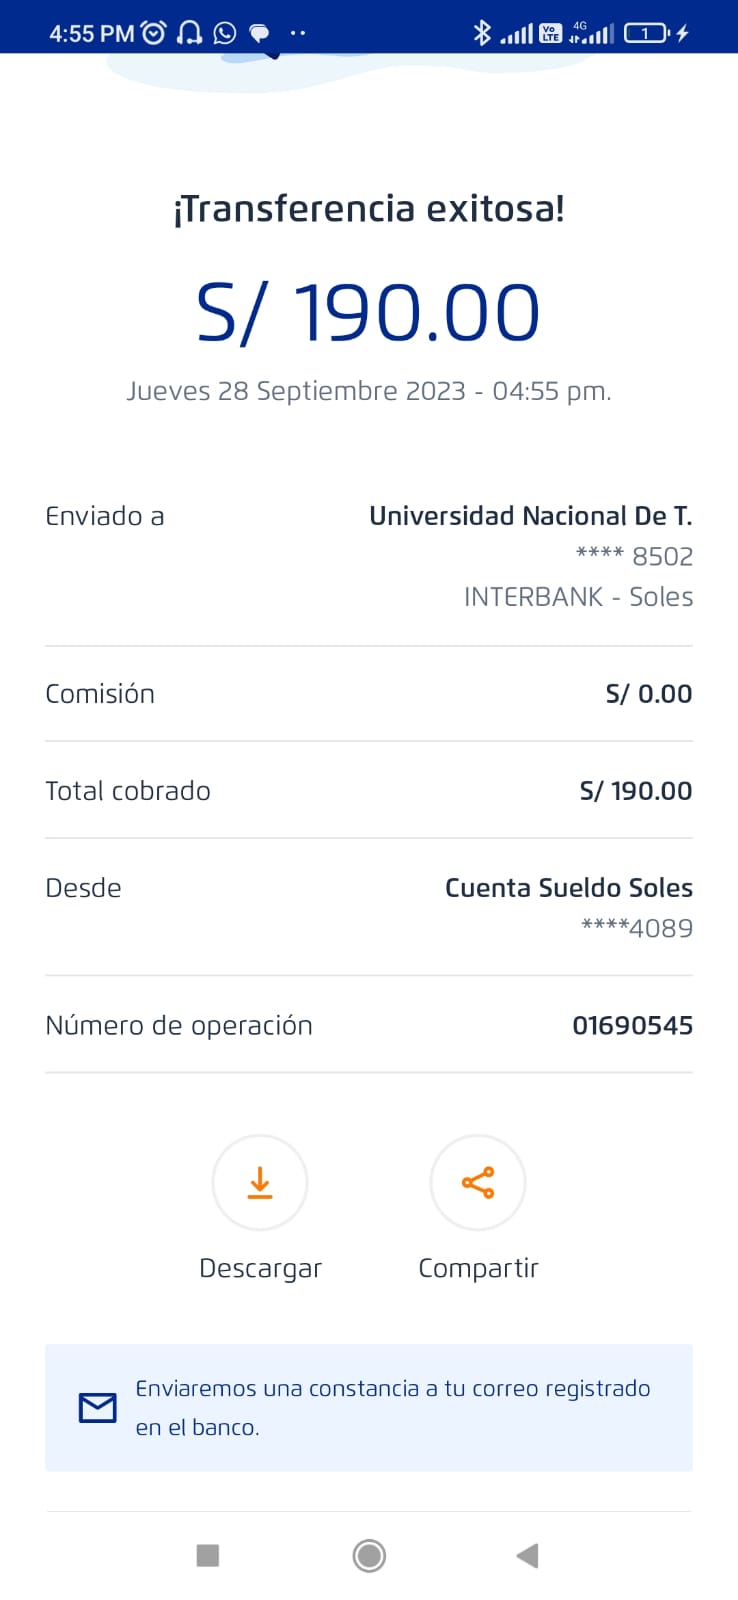Image resolution: width=738 pixels, height=1600 pixels.
Task: Click the Descargar text label
Action: [x=260, y=1268]
